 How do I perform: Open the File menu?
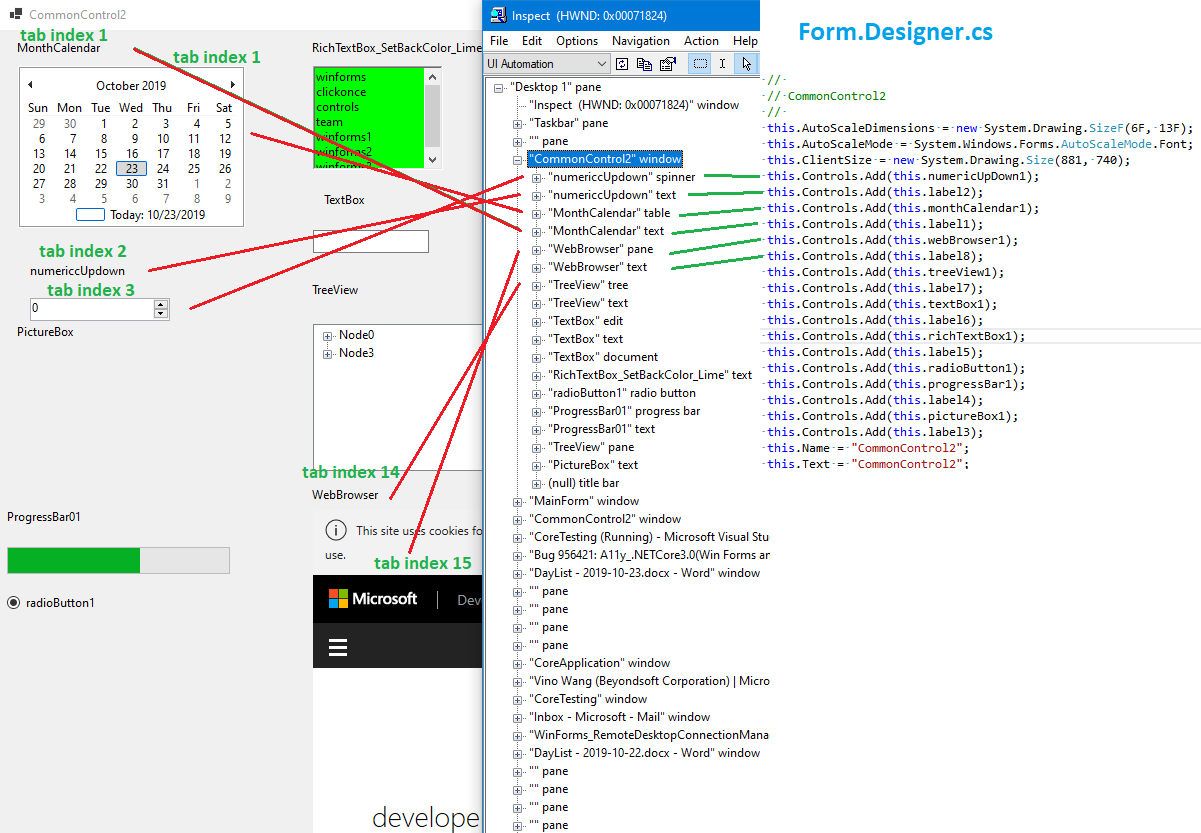(499, 41)
